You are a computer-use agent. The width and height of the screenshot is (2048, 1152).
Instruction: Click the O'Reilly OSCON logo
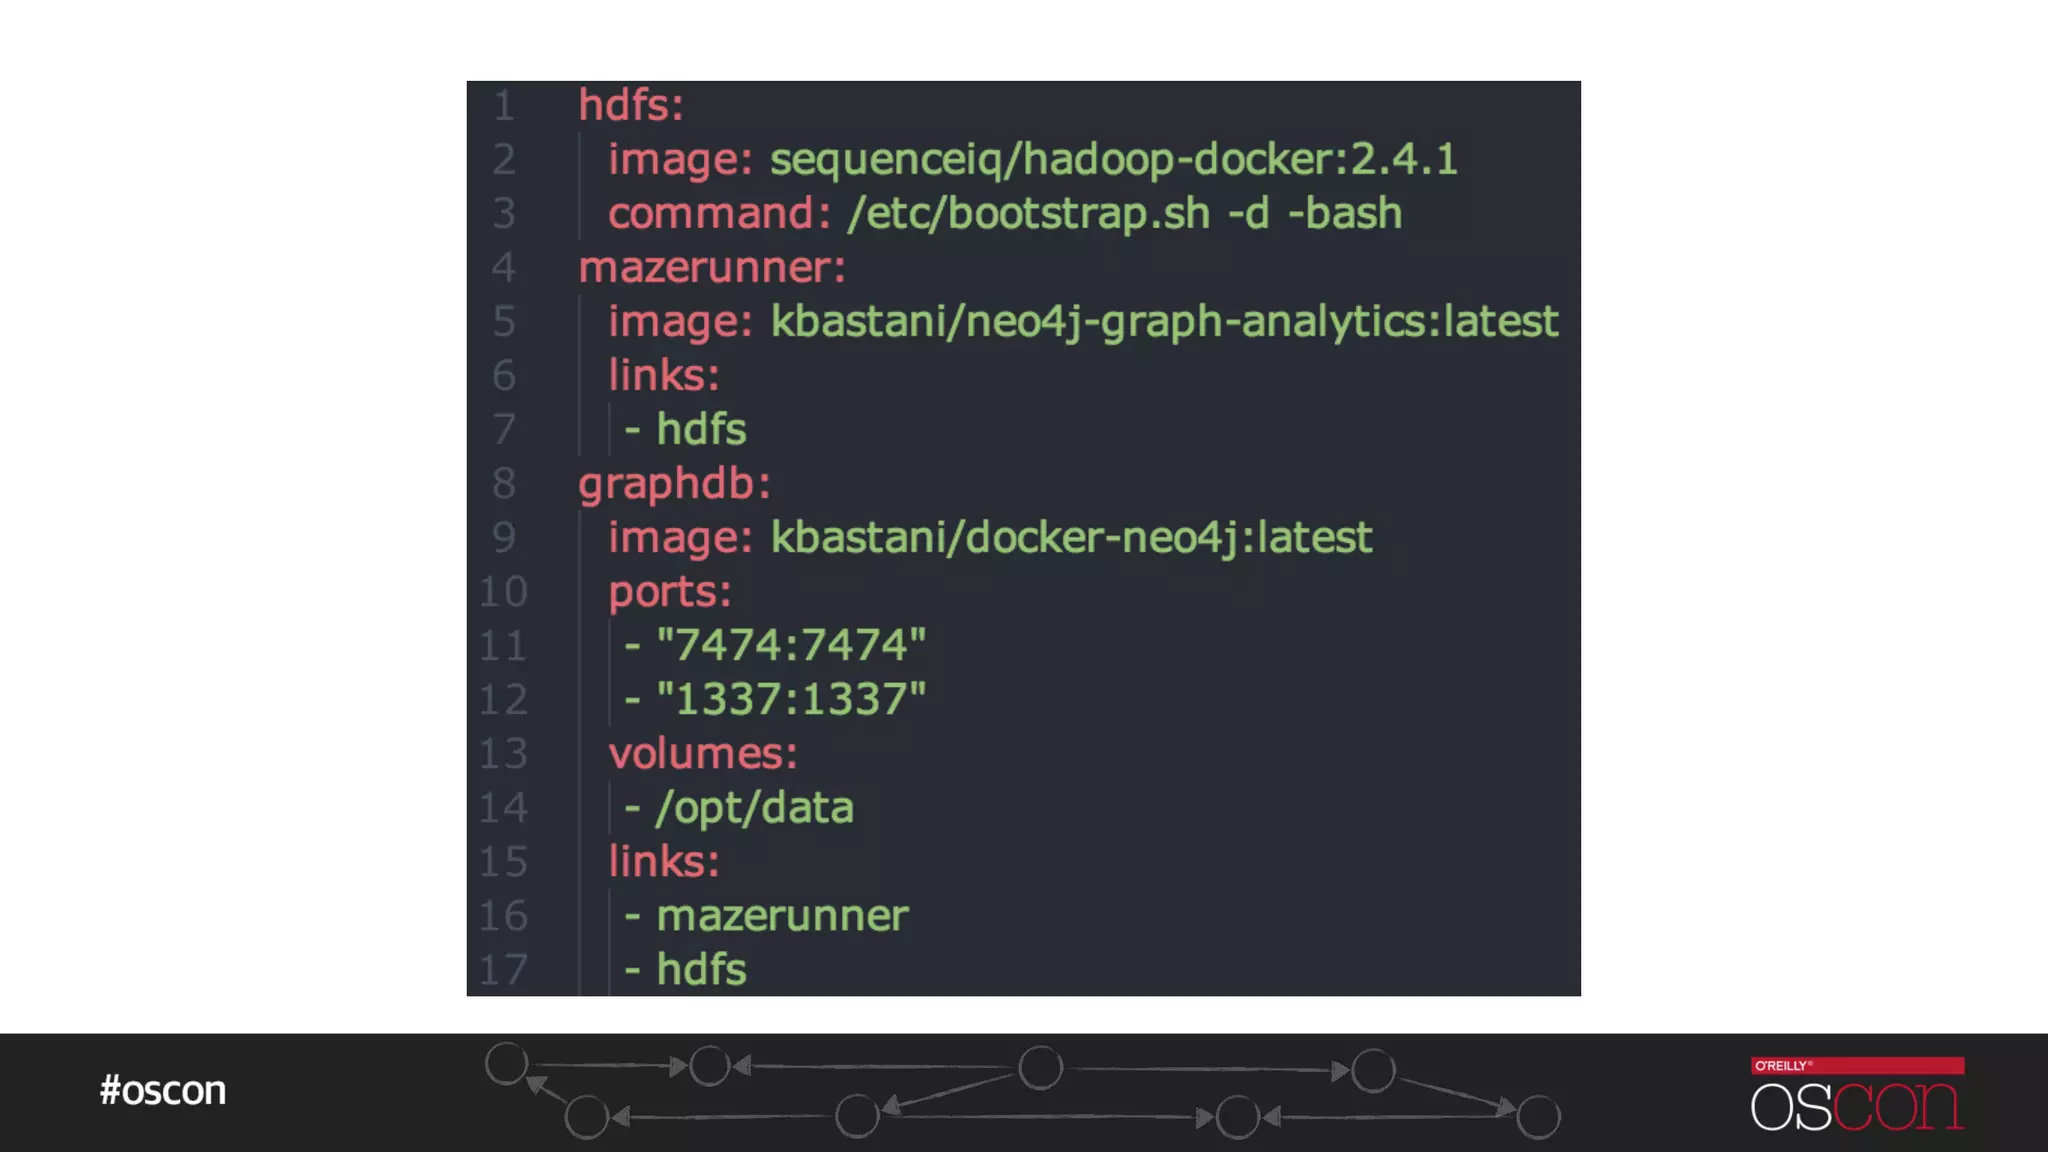pyautogui.click(x=1857, y=1094)
